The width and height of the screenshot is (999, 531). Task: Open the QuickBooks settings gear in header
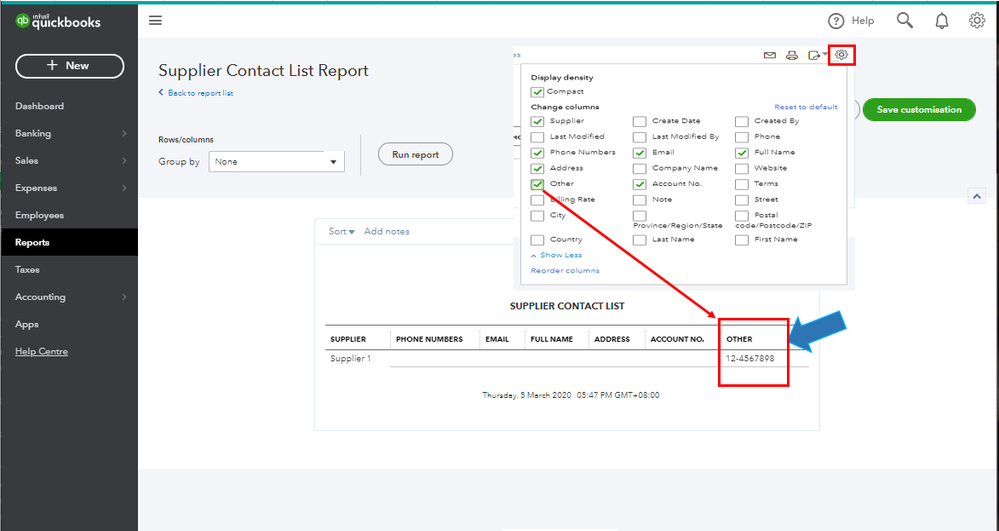(977, 20)
